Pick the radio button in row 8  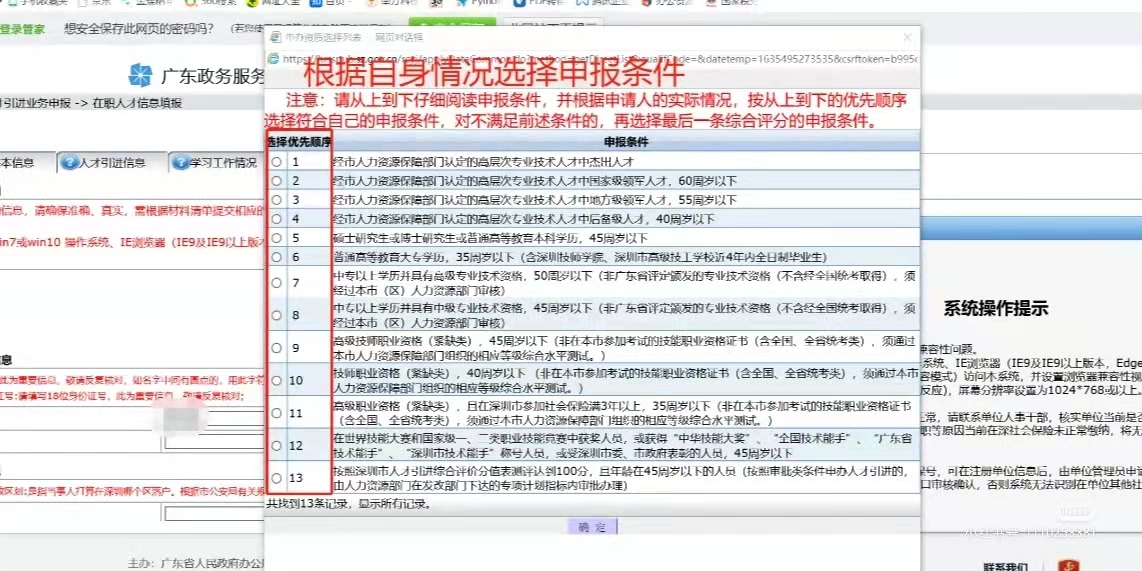(x=276, y=315)
